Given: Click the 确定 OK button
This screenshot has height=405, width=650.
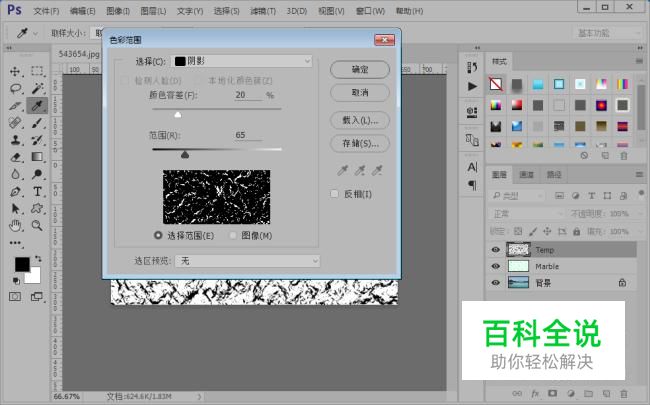Looking at the screenshot, I should 360,69.
